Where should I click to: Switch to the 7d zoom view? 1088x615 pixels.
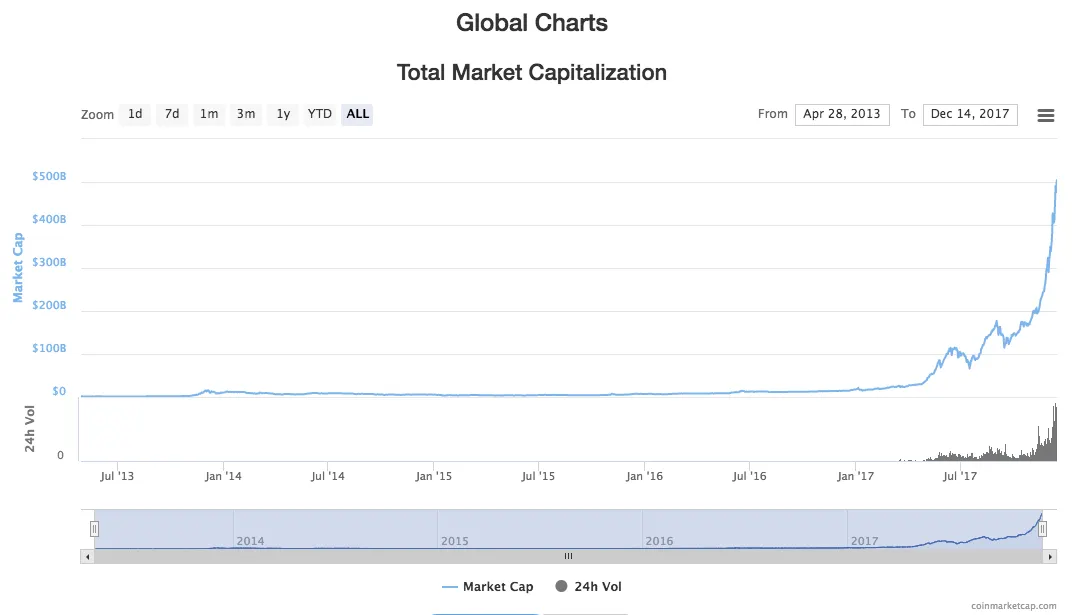[171, 114]
